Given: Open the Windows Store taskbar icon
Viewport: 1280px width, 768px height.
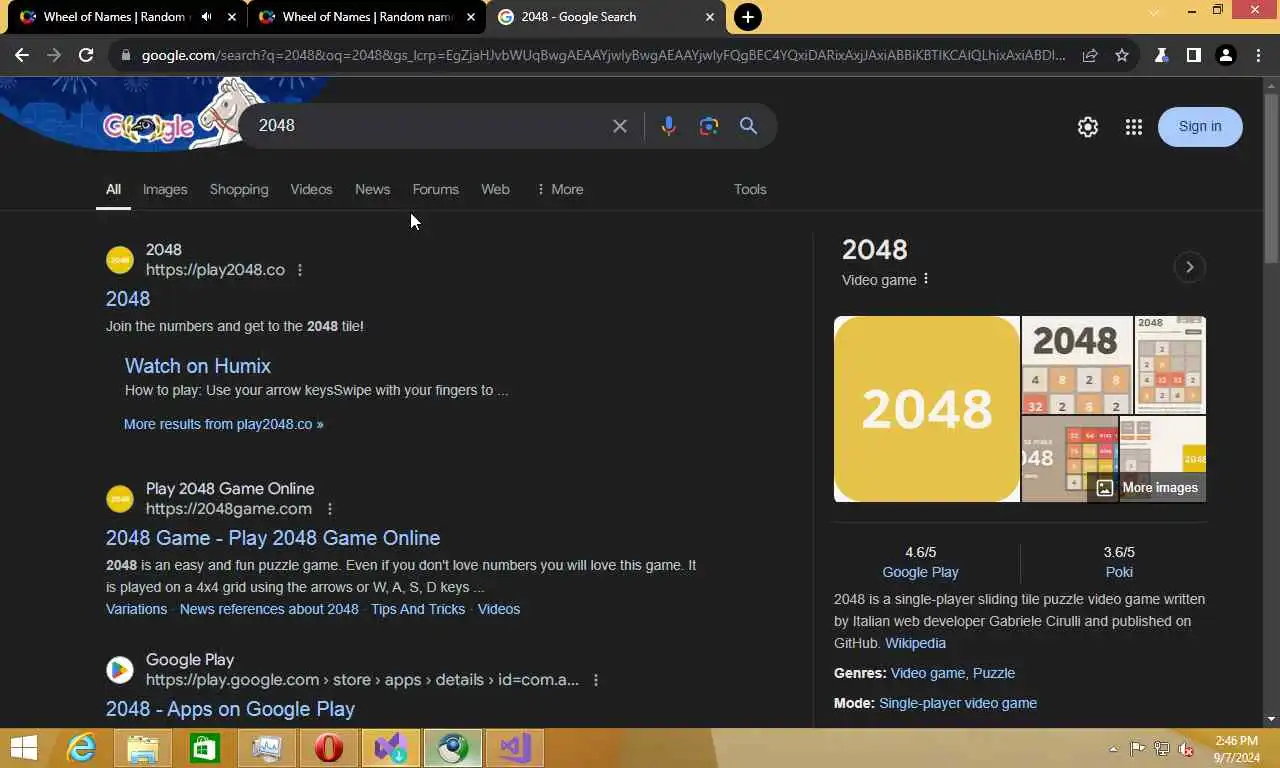Looking at the screenshot, I should click(205, 748).
